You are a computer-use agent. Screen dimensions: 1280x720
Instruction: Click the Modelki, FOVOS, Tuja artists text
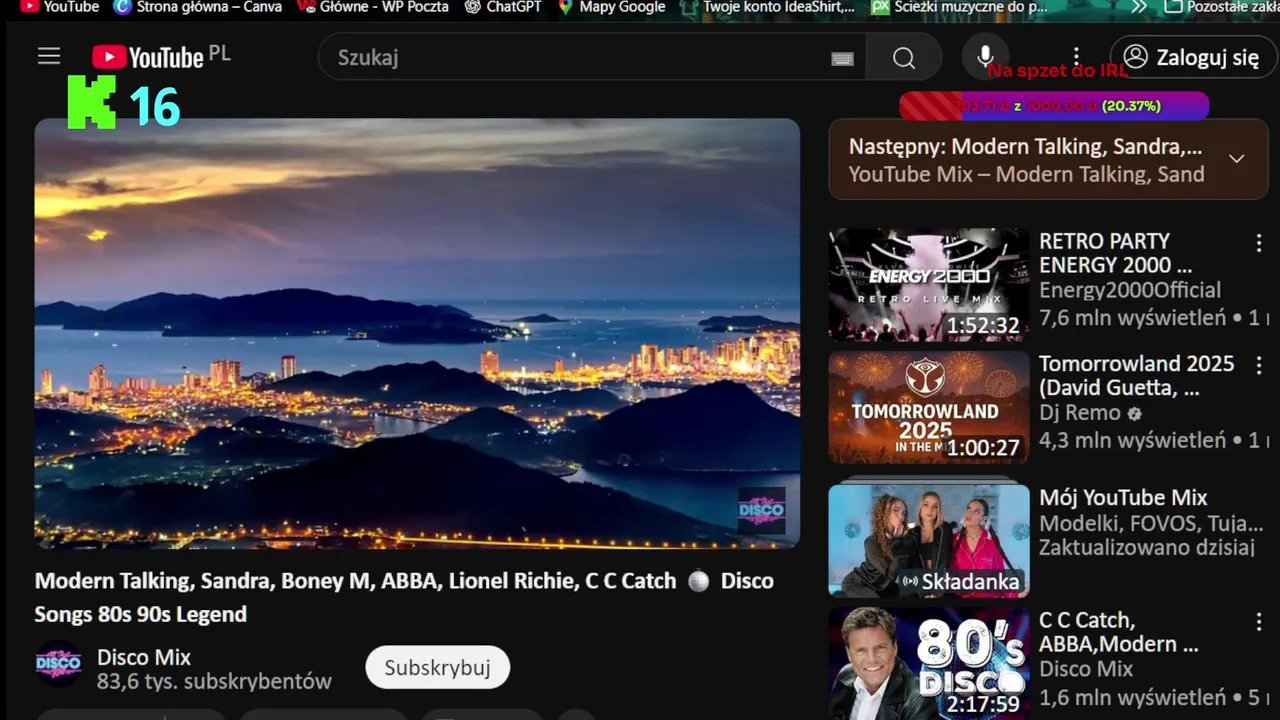click(1151, 523)
